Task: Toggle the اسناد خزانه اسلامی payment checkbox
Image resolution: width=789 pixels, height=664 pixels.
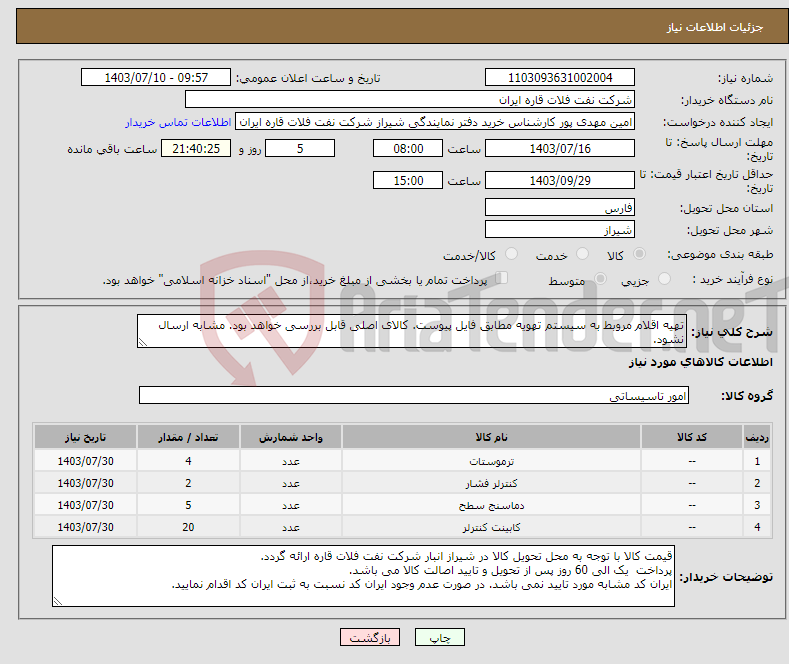Action: (x=502, y=278)
